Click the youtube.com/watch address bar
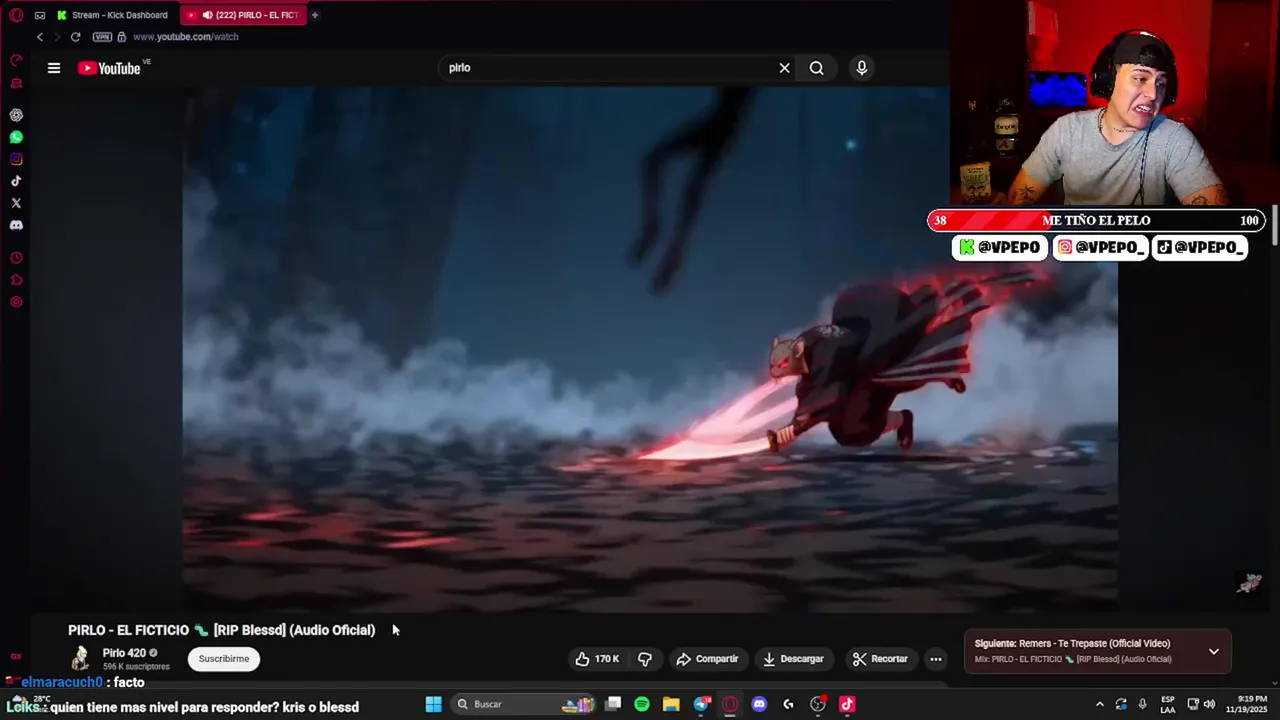This screenshot has height=720, width=1280. coord(185,37)
